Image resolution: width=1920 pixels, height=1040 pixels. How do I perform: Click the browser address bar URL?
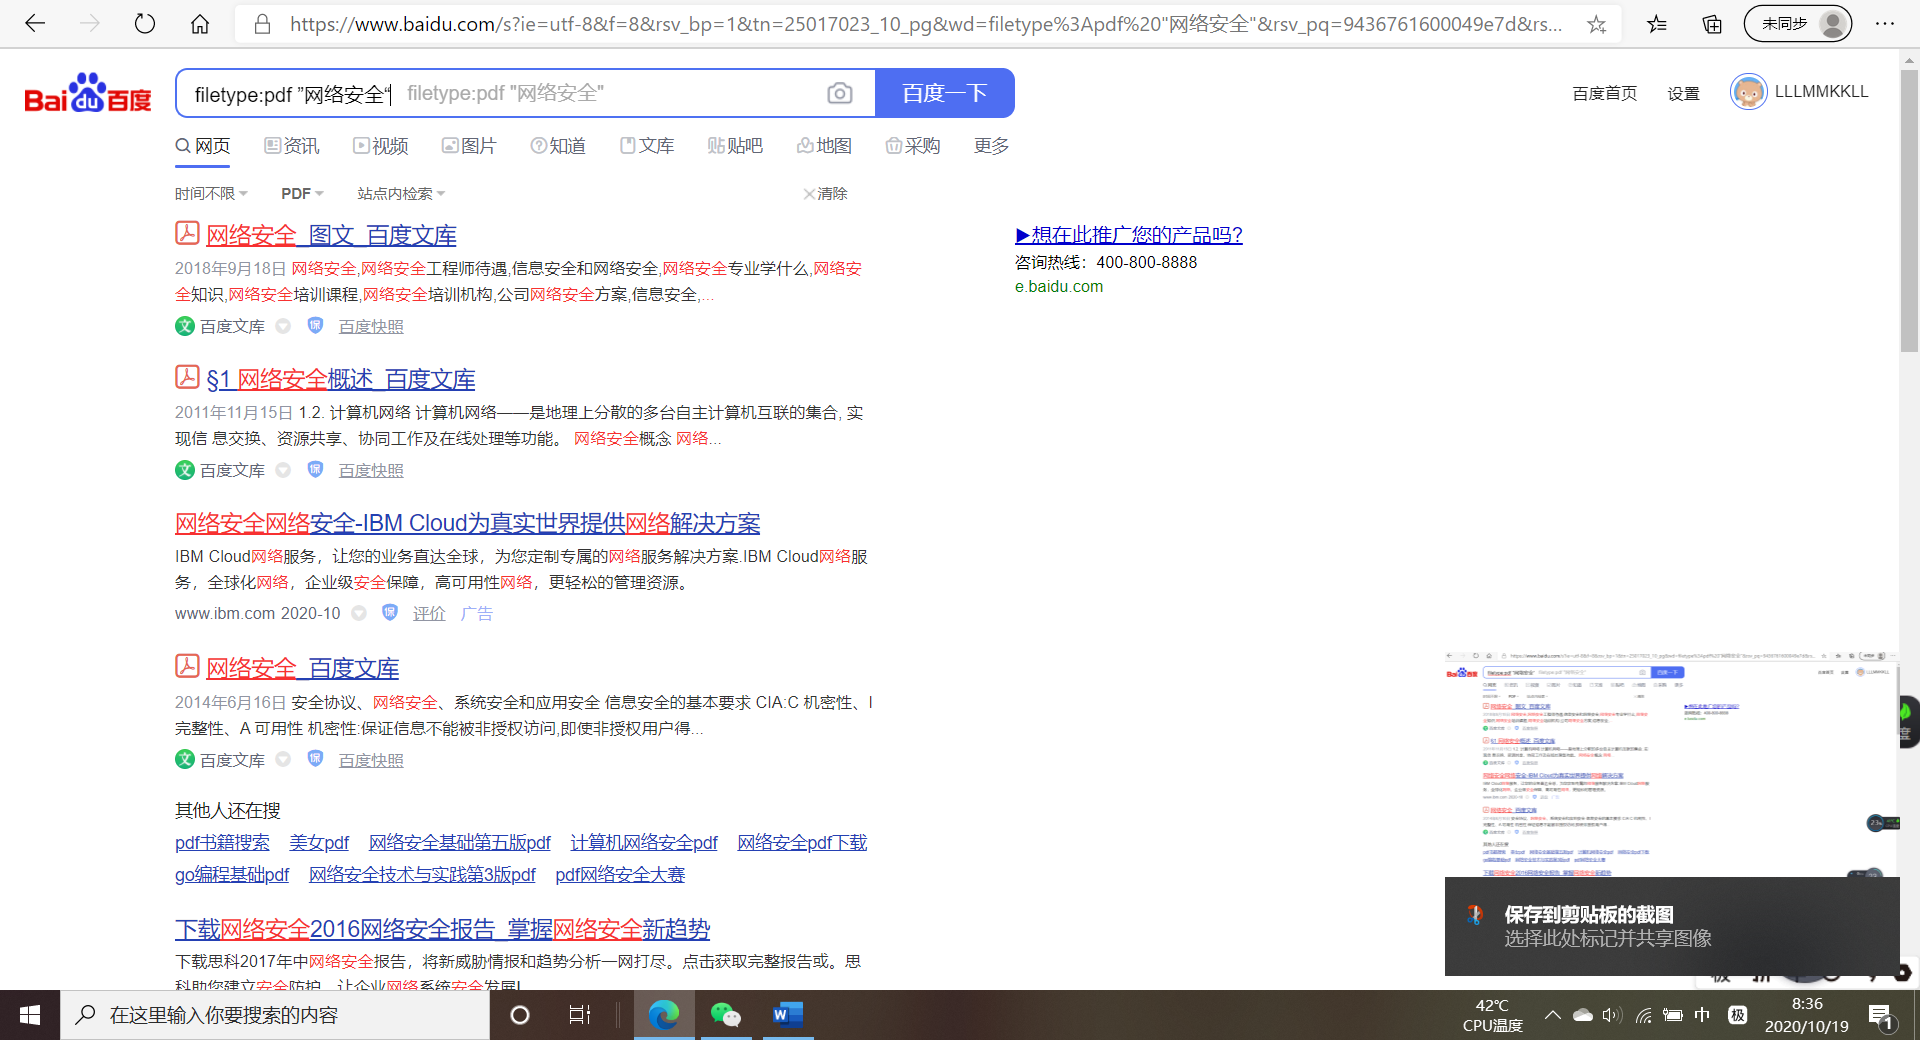926,24
